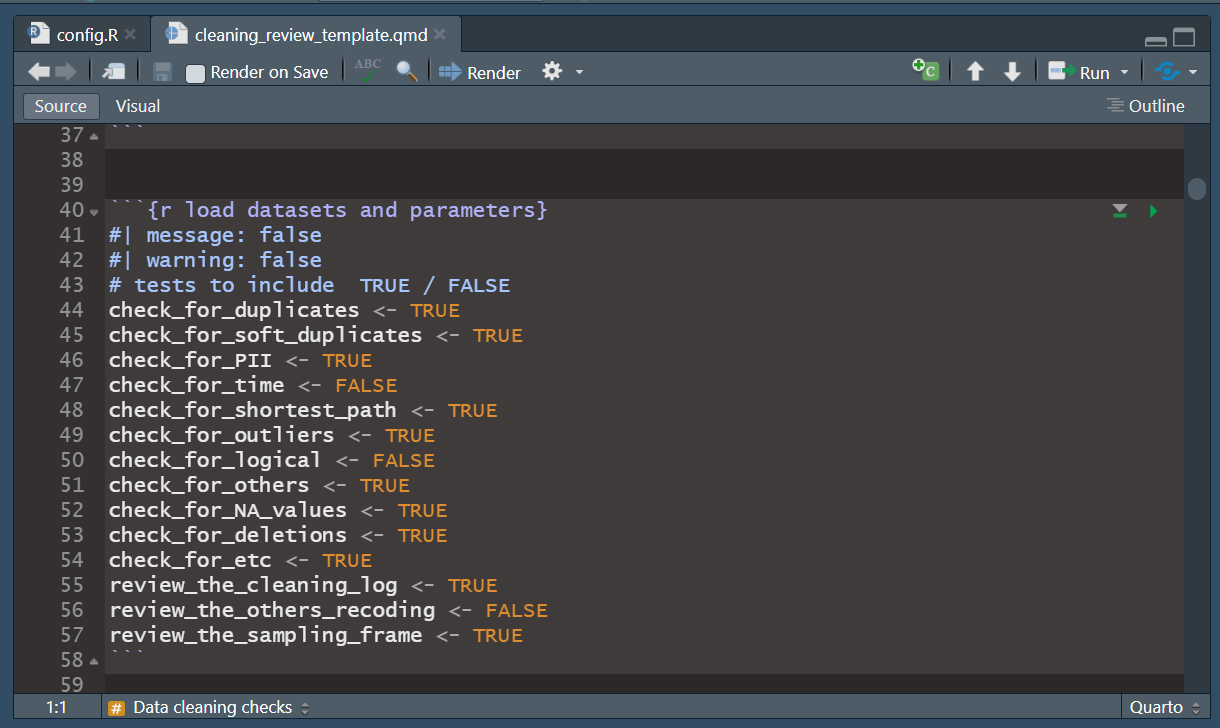Image resolution: width=1220 pixels, height=728 pixels.
Task: Insert a new code chunk
Action: click(x=925, y=71)
